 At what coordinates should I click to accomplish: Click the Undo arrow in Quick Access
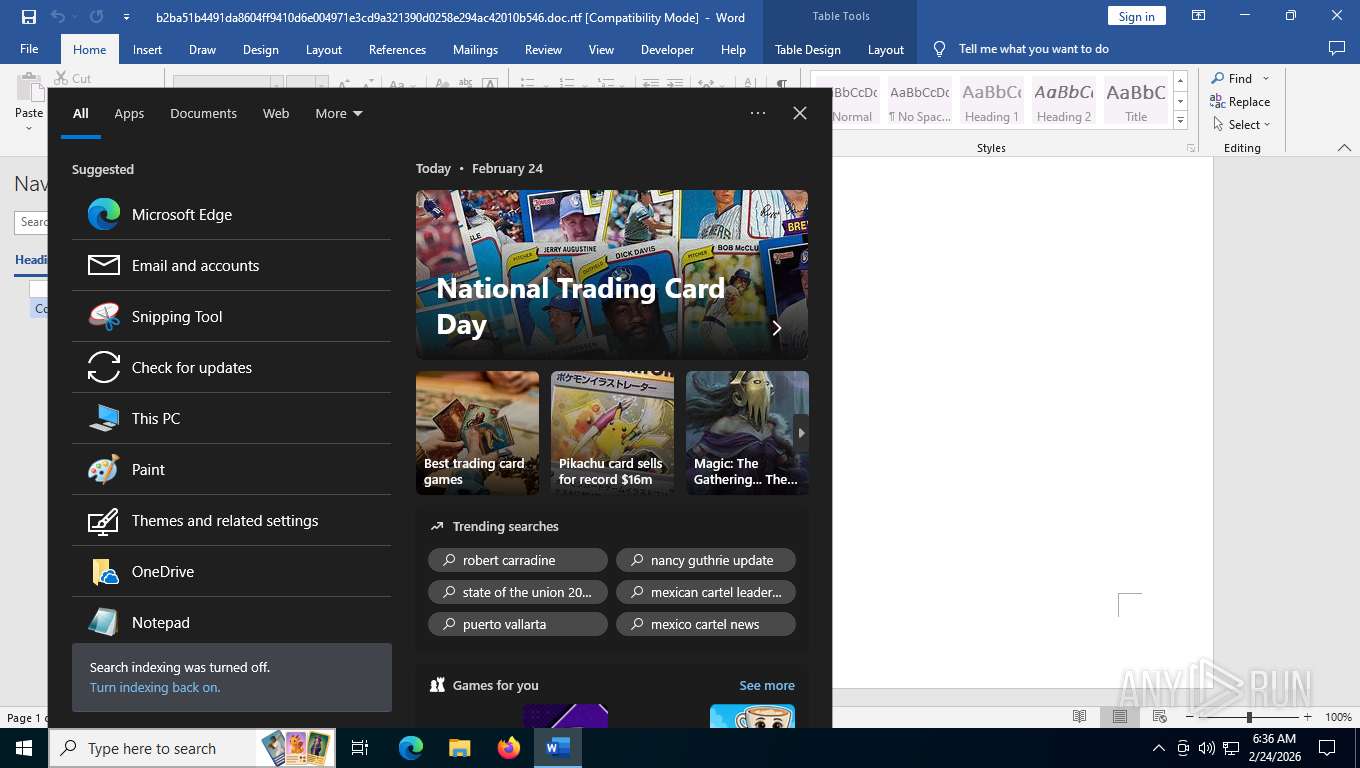click(x=57, y=17)
